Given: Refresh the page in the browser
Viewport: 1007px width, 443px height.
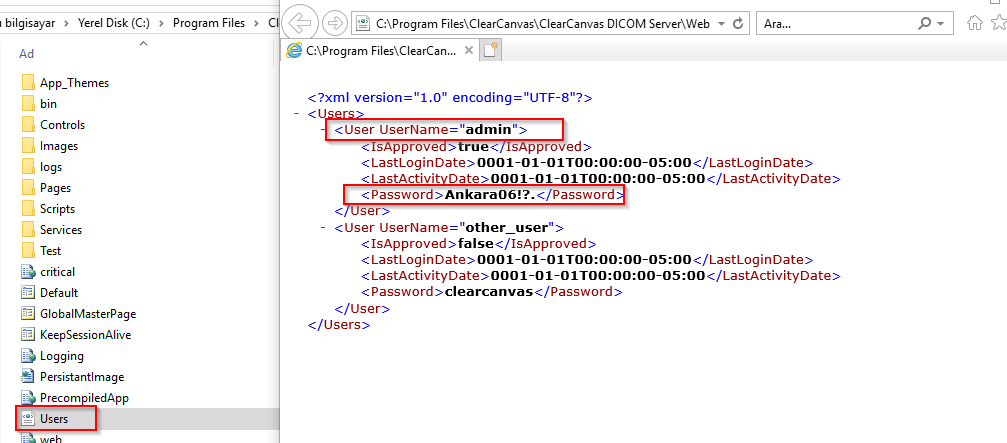Looking at the screenshot, I should coord(738,24).
